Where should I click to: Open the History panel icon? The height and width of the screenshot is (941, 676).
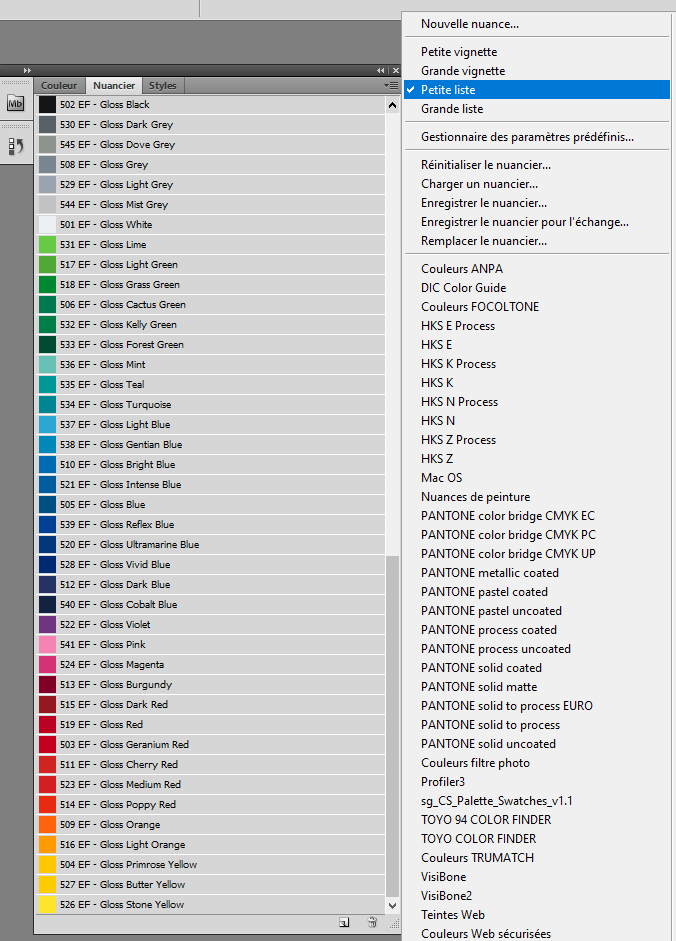point(15,146)
